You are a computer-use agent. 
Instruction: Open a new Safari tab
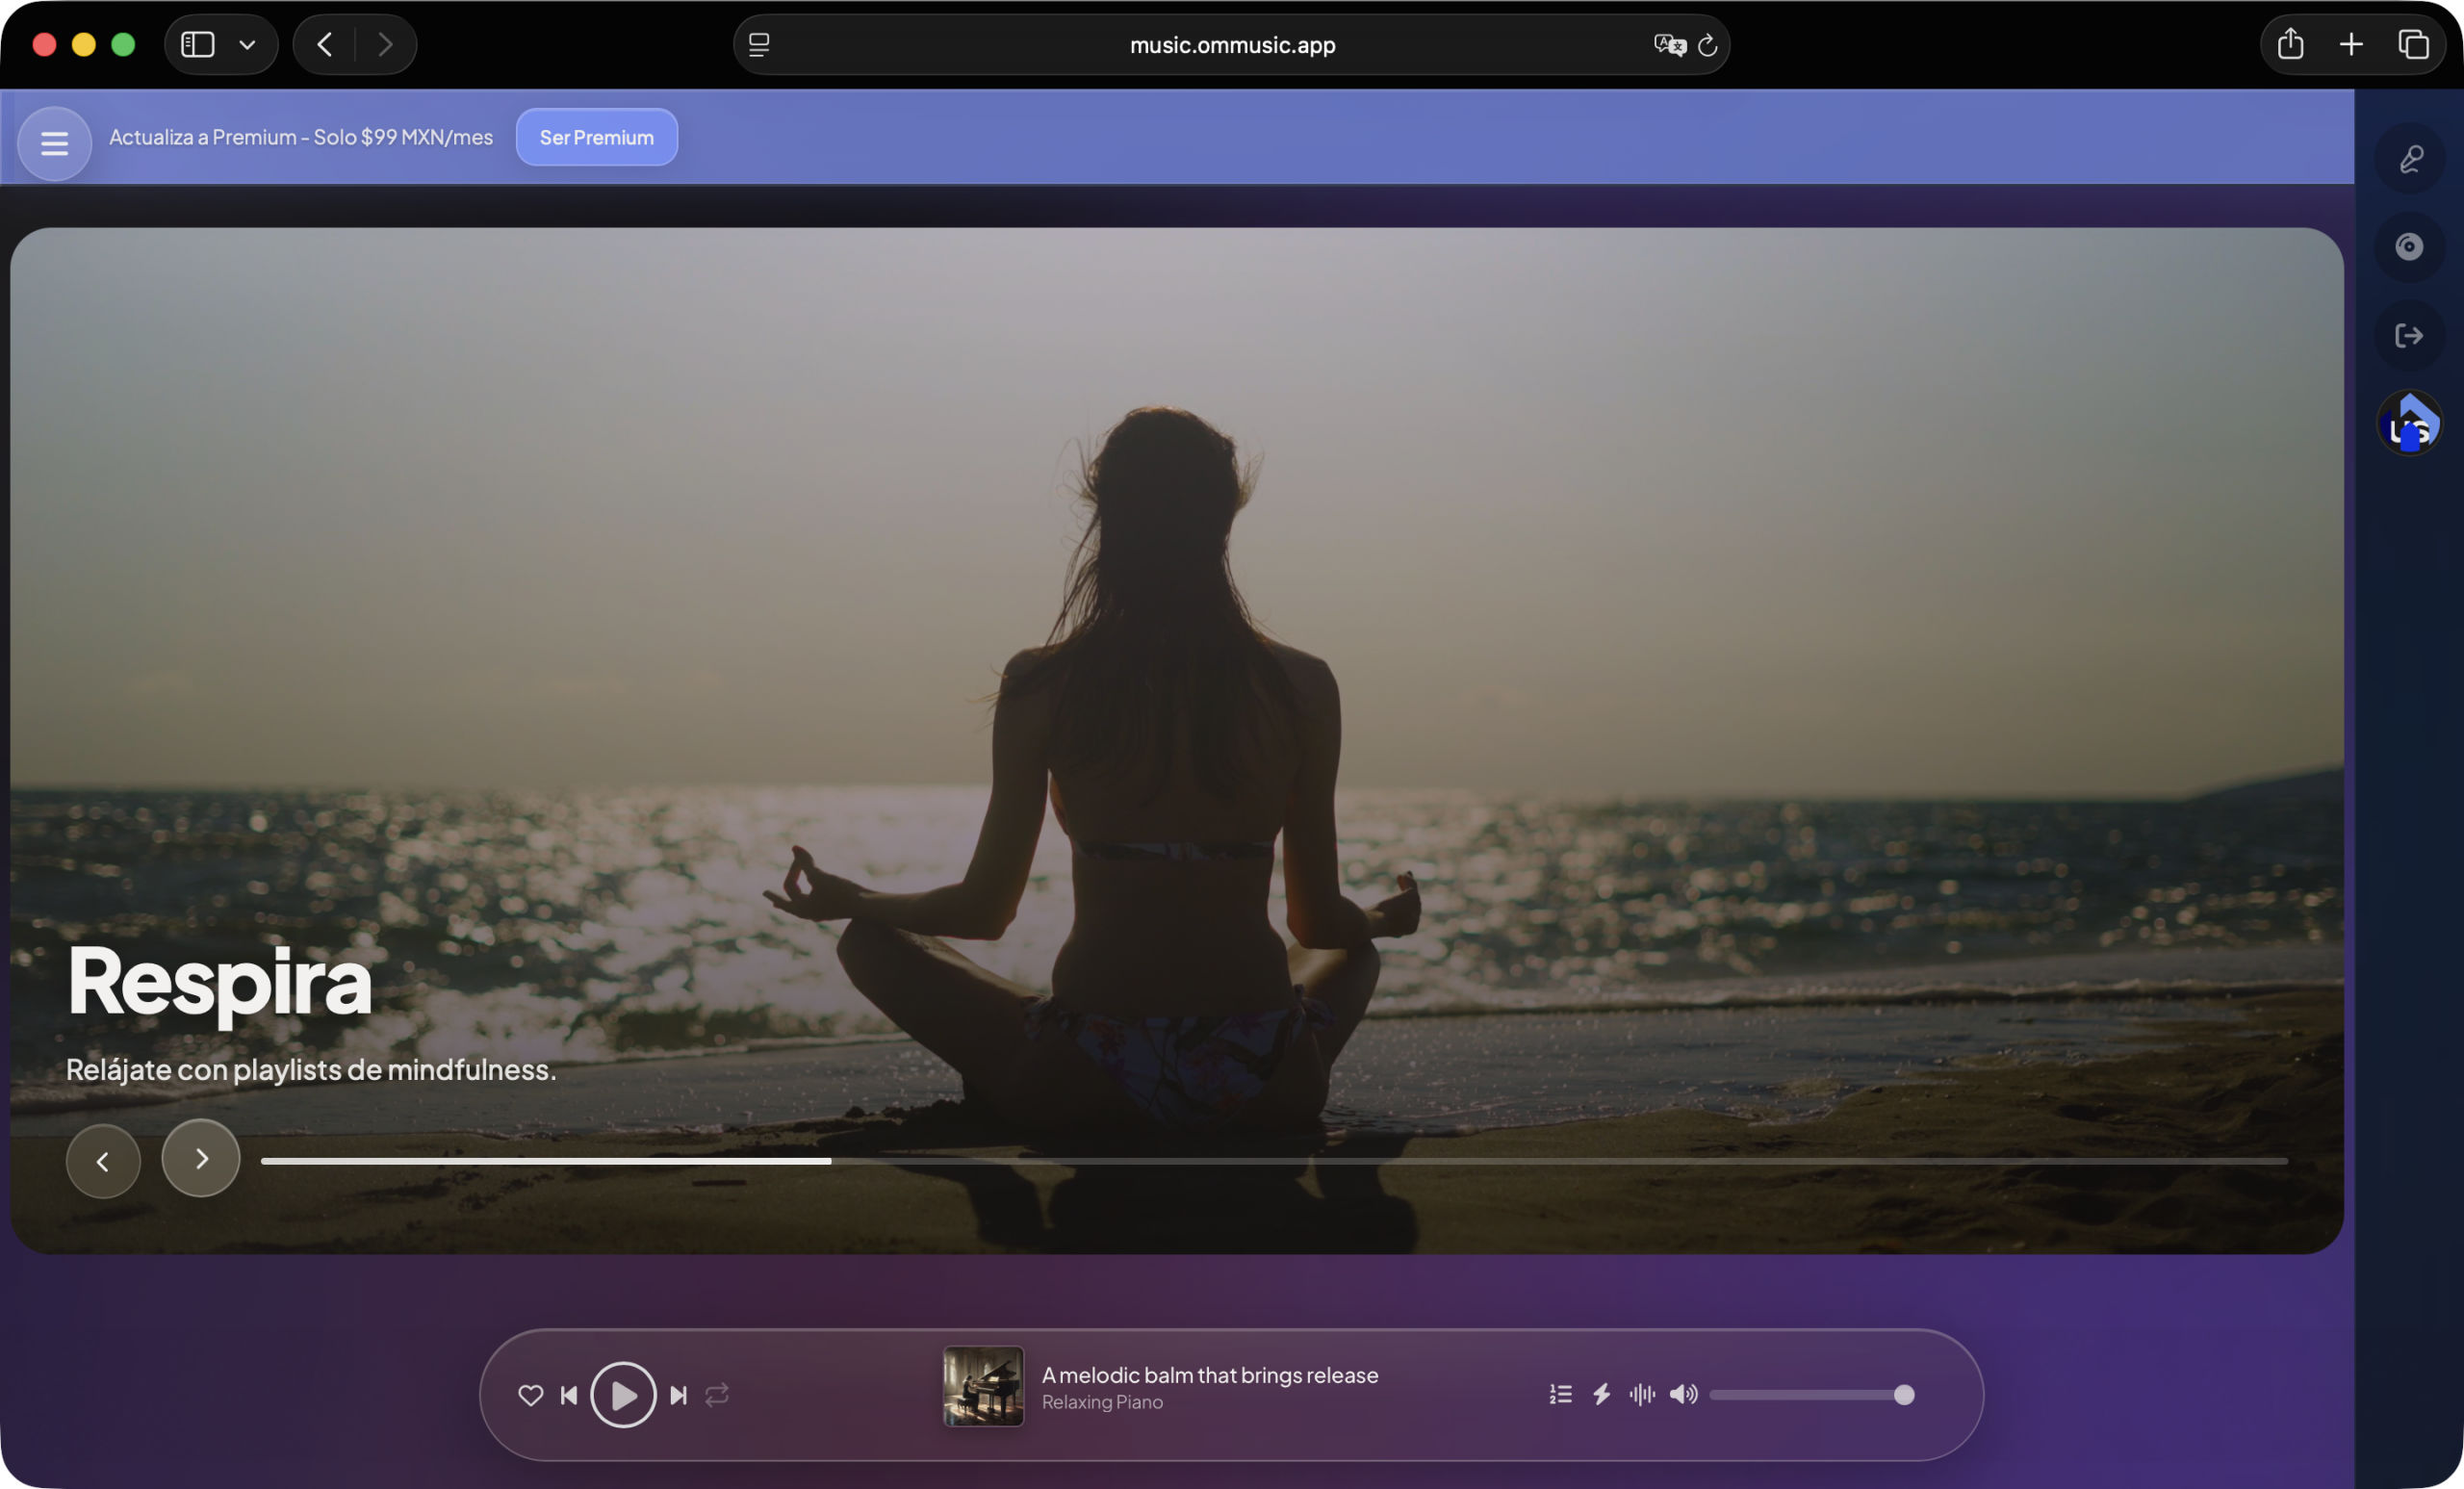click(2351, 45)
